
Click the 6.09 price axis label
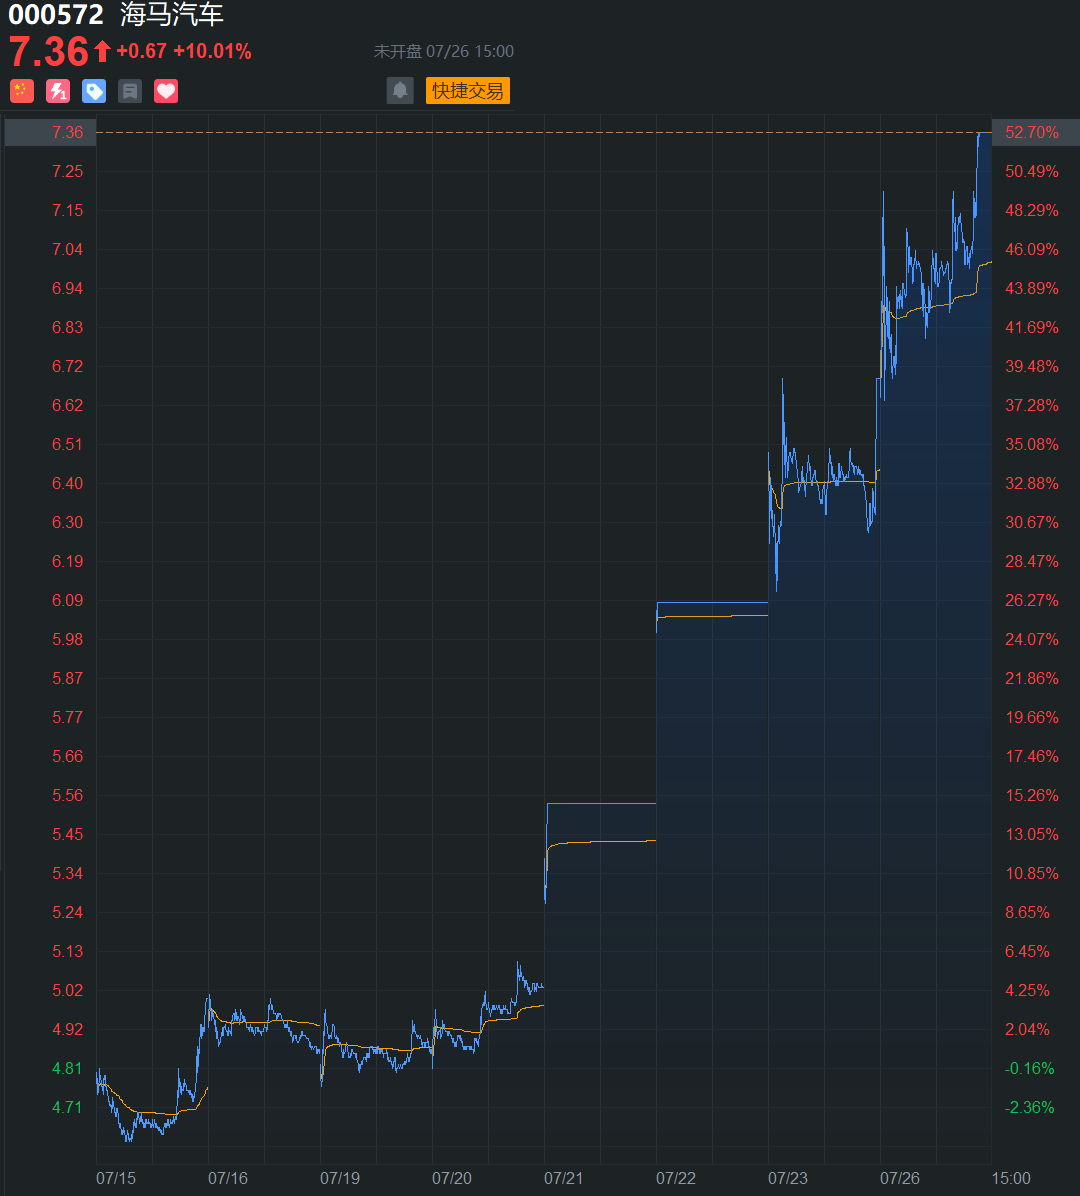[67, 600]
